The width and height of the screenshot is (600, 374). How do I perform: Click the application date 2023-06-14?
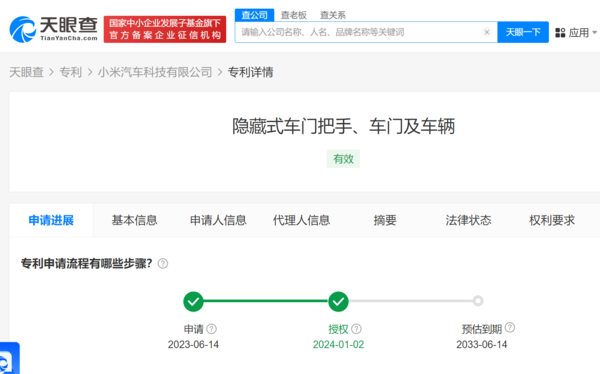pyautogui.click(x=193, y=345)
